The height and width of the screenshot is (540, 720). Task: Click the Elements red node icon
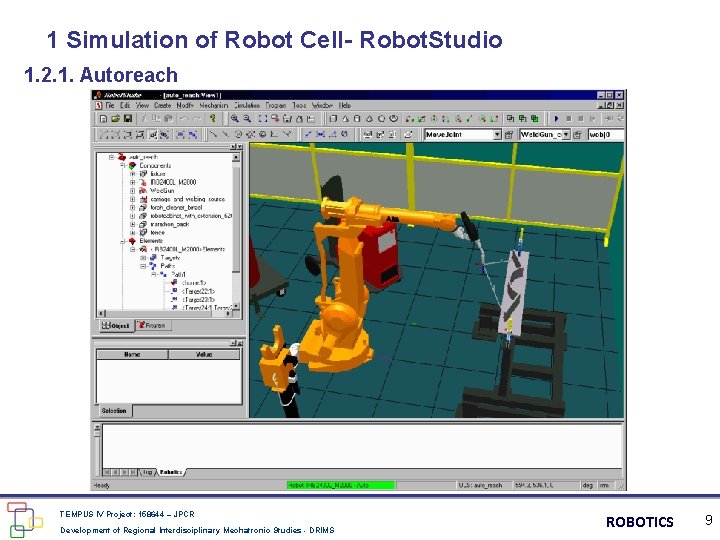132,241
